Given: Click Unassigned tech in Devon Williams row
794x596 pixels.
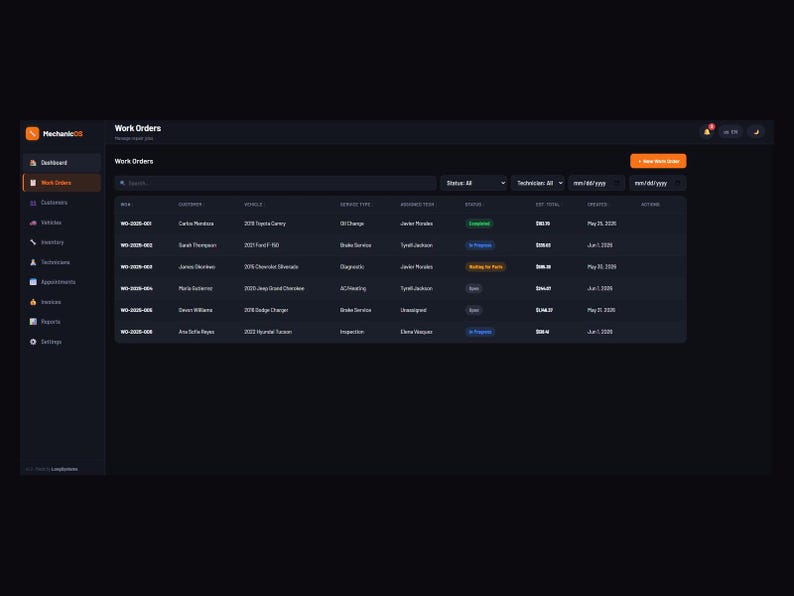Looking at the screenshot, I should [x=413, y=310].
